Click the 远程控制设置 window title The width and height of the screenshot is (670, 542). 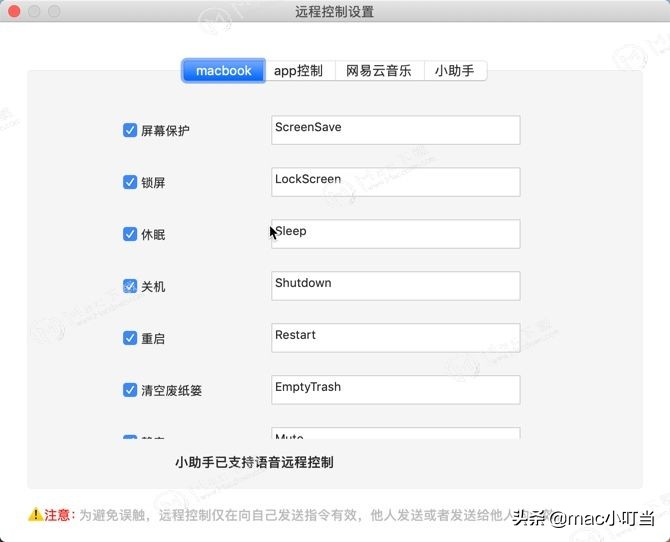coord(335,12)
